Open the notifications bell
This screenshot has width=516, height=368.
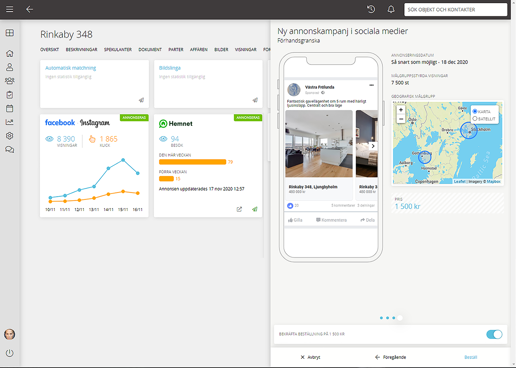[x=391, y=9]
